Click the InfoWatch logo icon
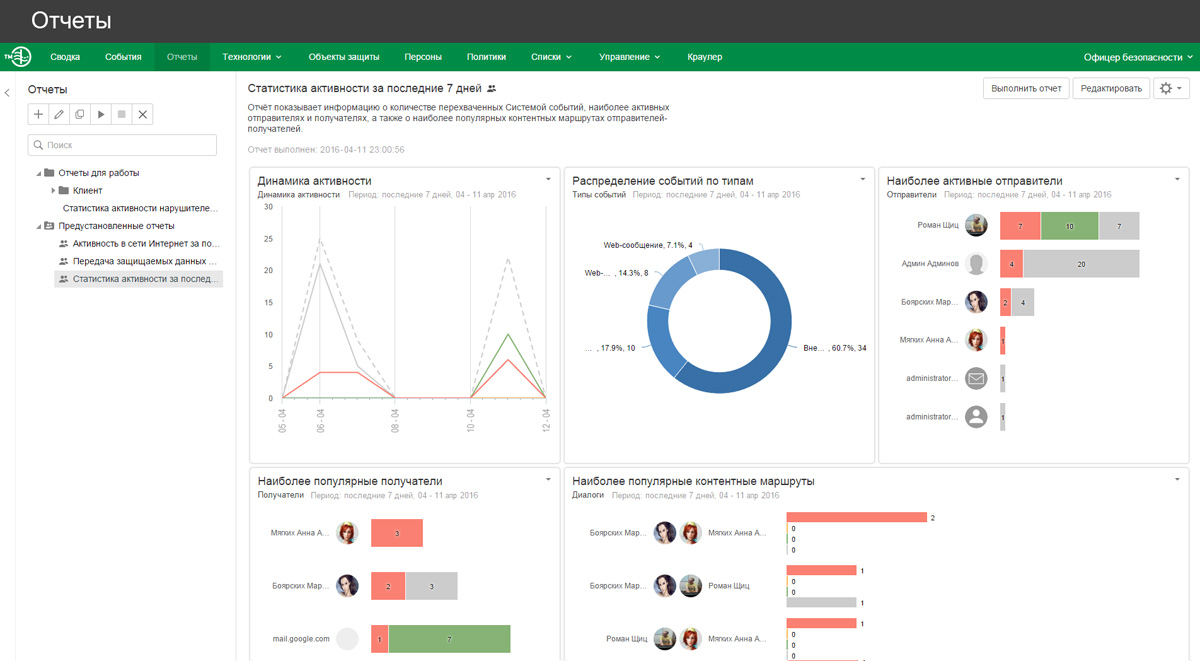The height and width of the screenshot is (661, 1200). pyautogui.click(x=18, y=57)
